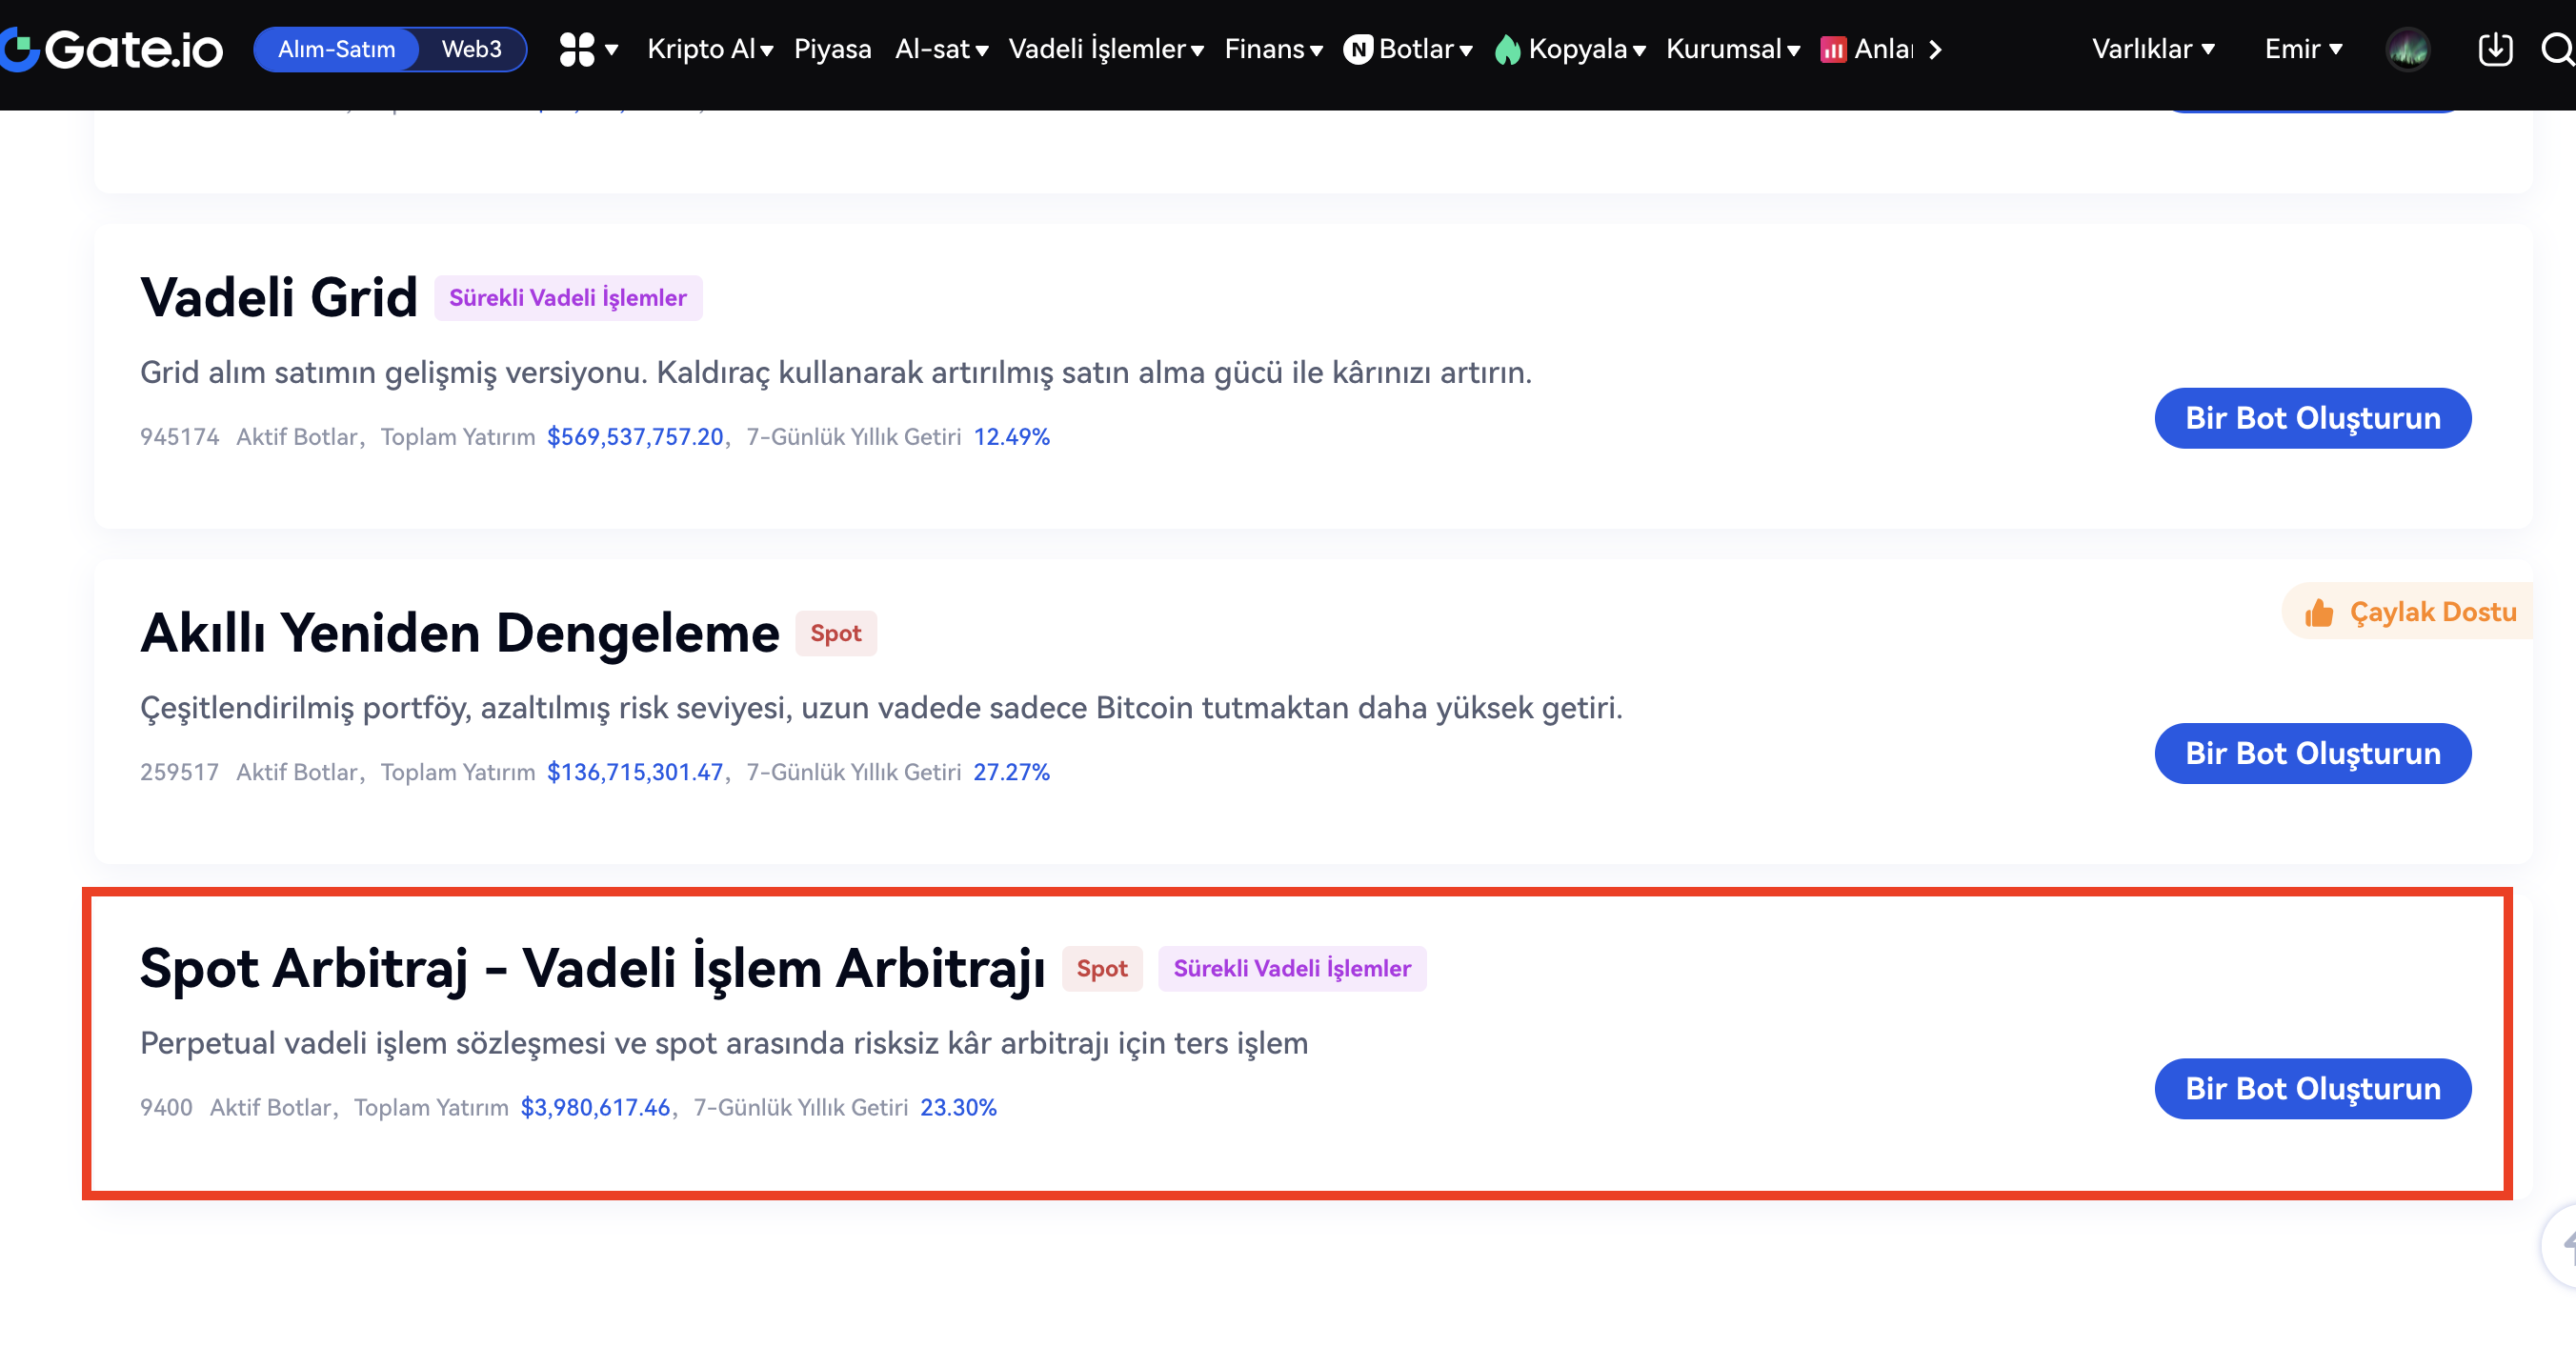Viewport: 2576px width, 1368px height.
Task: Click the Gate.io logo
Action: 112,49
